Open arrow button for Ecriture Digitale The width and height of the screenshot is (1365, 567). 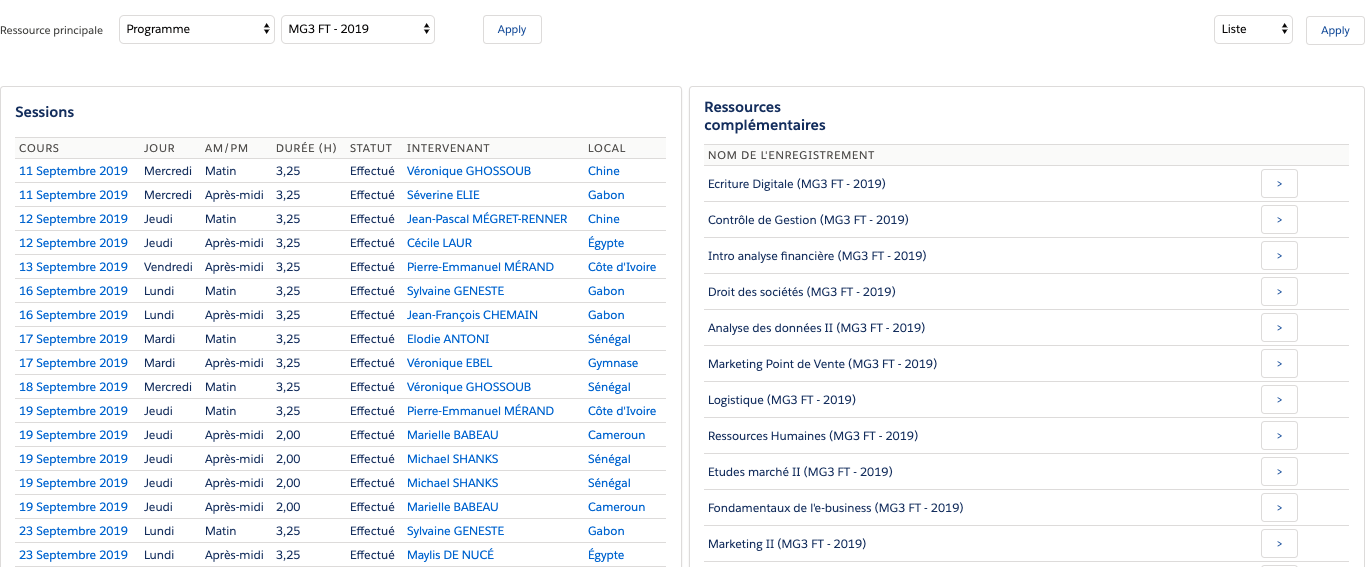(x=1279, y=184)
